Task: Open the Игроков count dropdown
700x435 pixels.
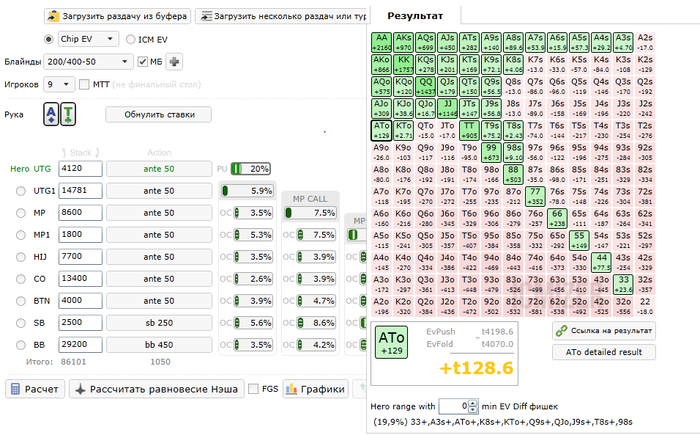Action: (58, 84)
